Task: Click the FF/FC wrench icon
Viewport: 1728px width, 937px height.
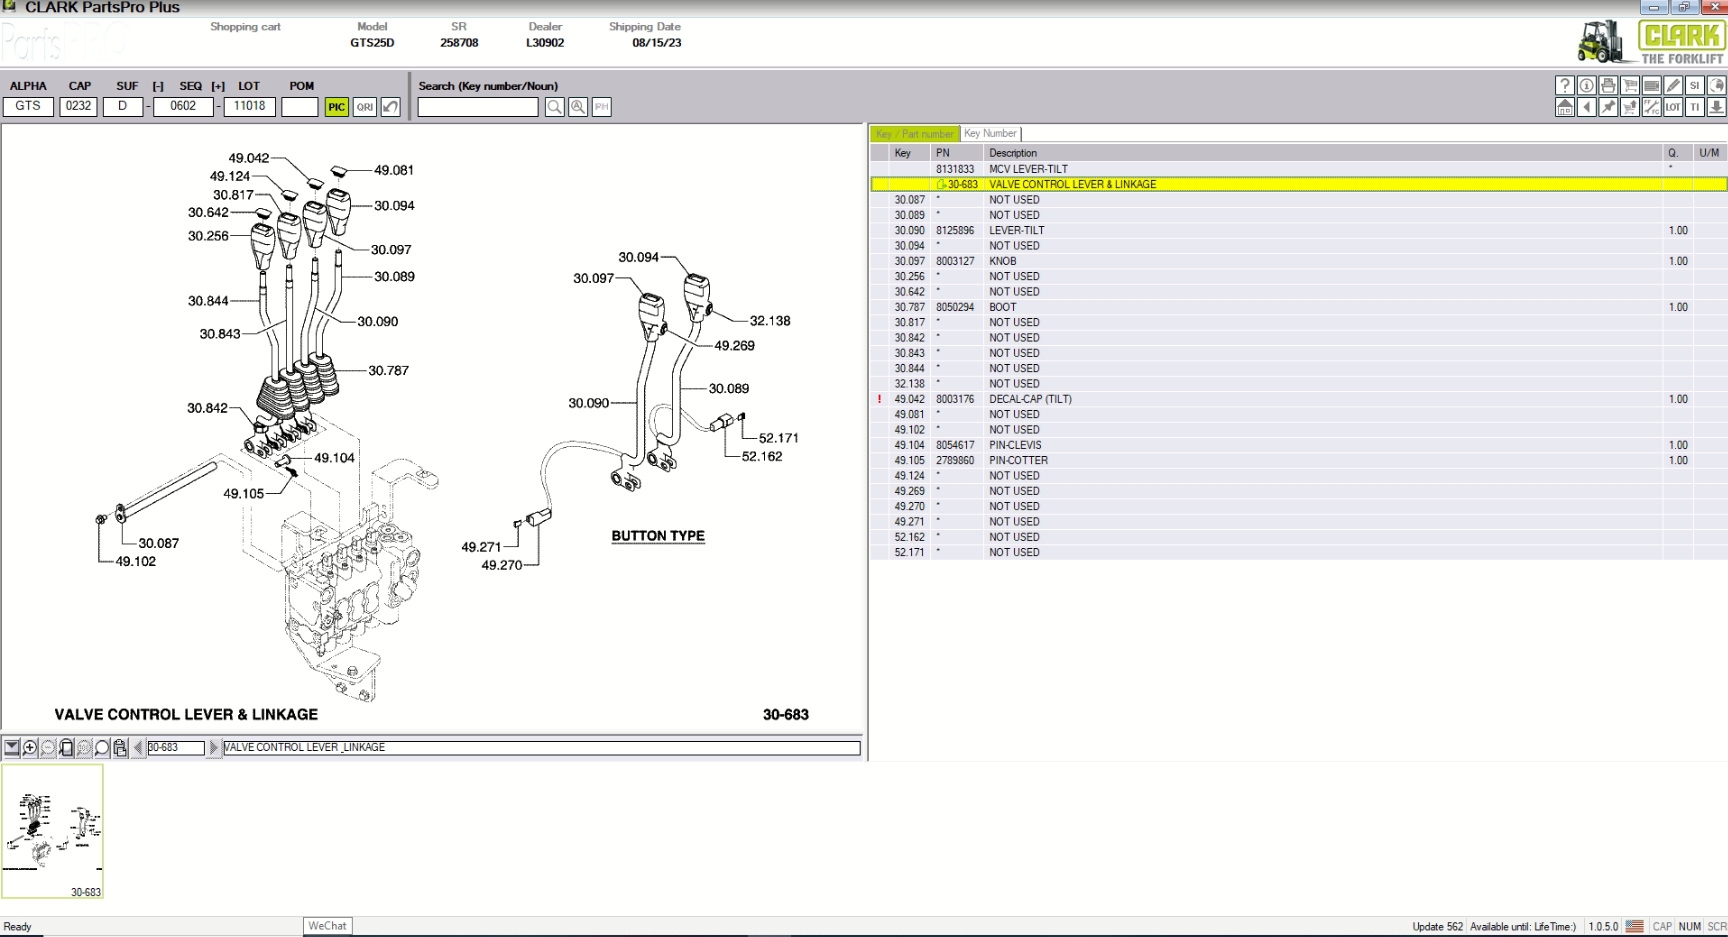Action: click(x=1652, y=107)
